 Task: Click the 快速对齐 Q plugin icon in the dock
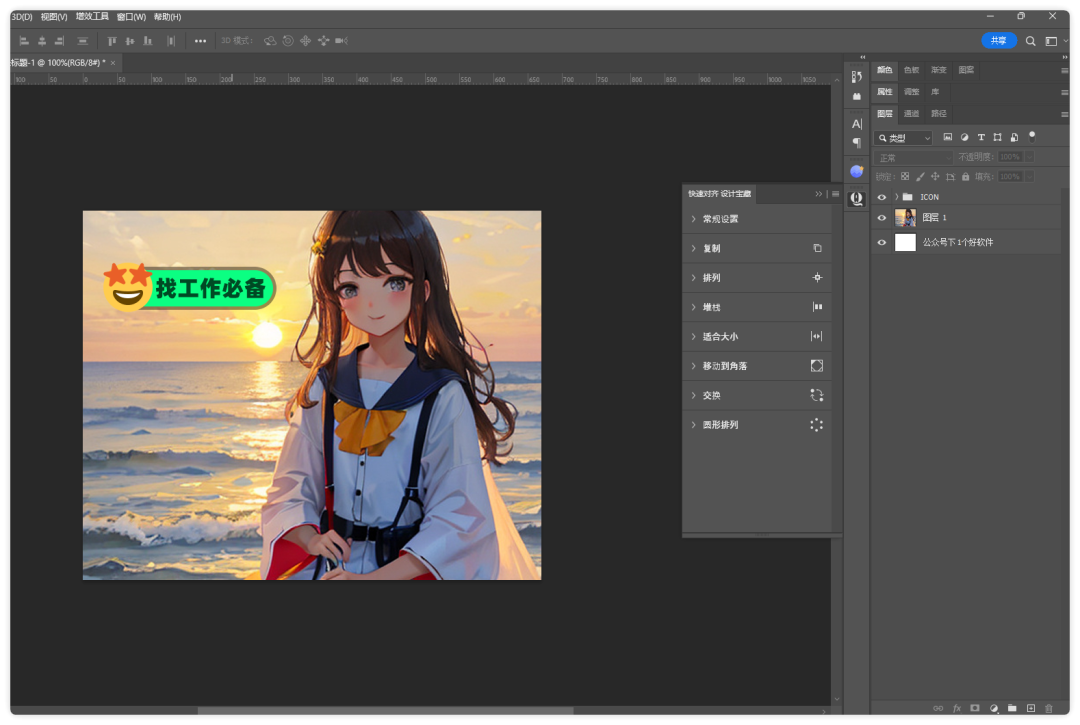point(856,199)
